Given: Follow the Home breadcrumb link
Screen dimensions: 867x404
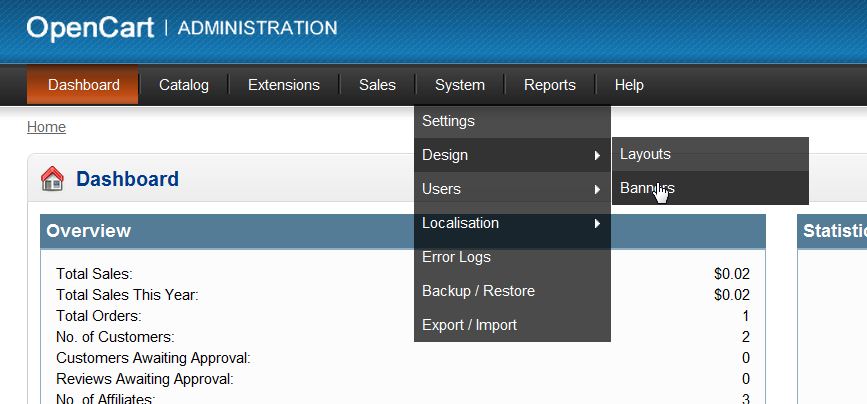Looking at the screenshot, I should click(46, 127).
